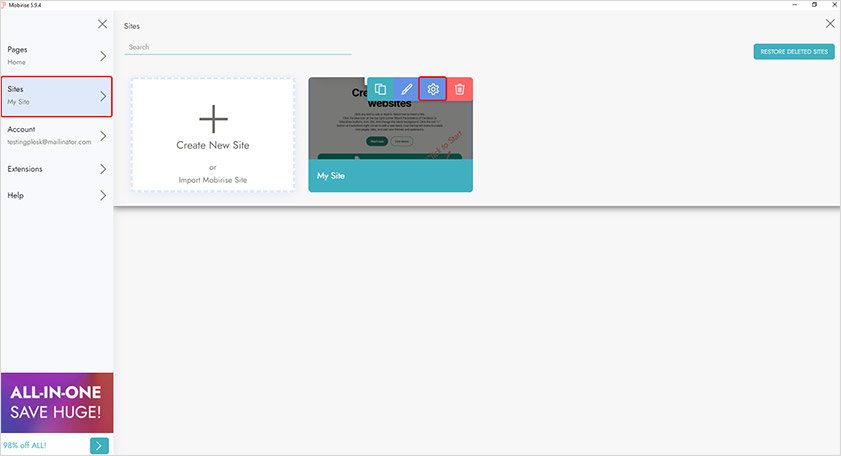Expand the Help menu chevron
Image resolution: width=841 pixels, height=456 pixels.
click(x=103, y=196)
